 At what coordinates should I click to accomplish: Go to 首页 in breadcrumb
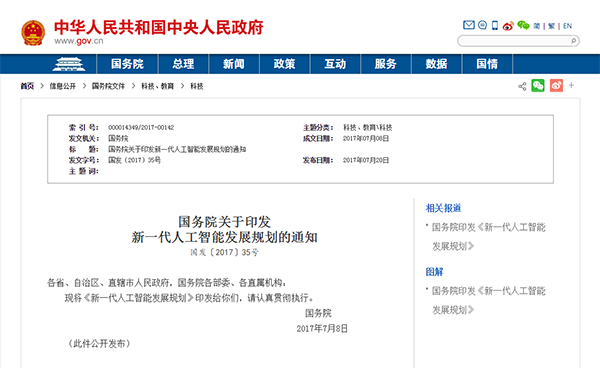coord(27,86)
